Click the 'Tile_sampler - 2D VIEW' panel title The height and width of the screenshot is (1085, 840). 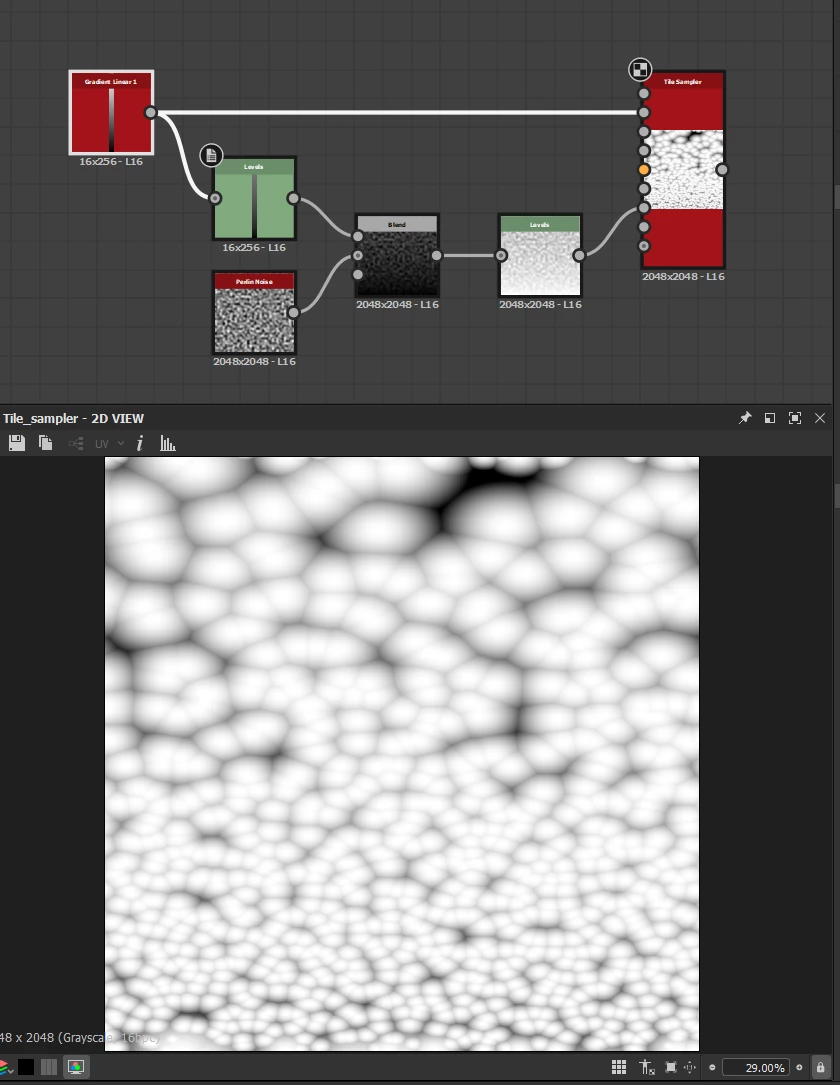click(73, 418)
